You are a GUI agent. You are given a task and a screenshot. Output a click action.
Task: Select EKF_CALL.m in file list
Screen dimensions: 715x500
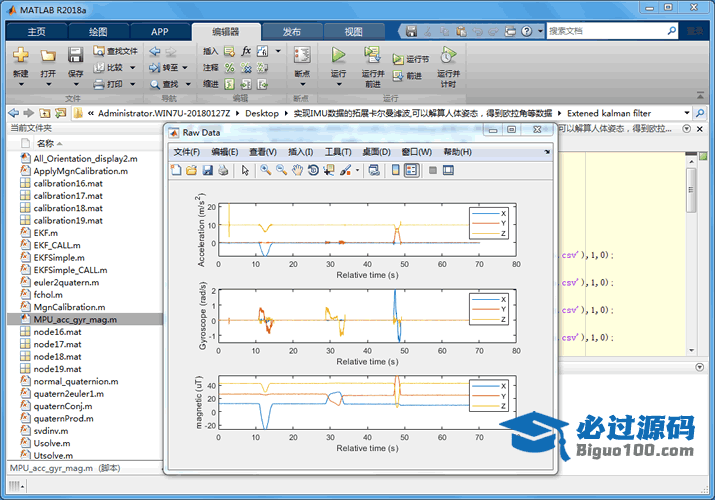(x=57, y=244)
